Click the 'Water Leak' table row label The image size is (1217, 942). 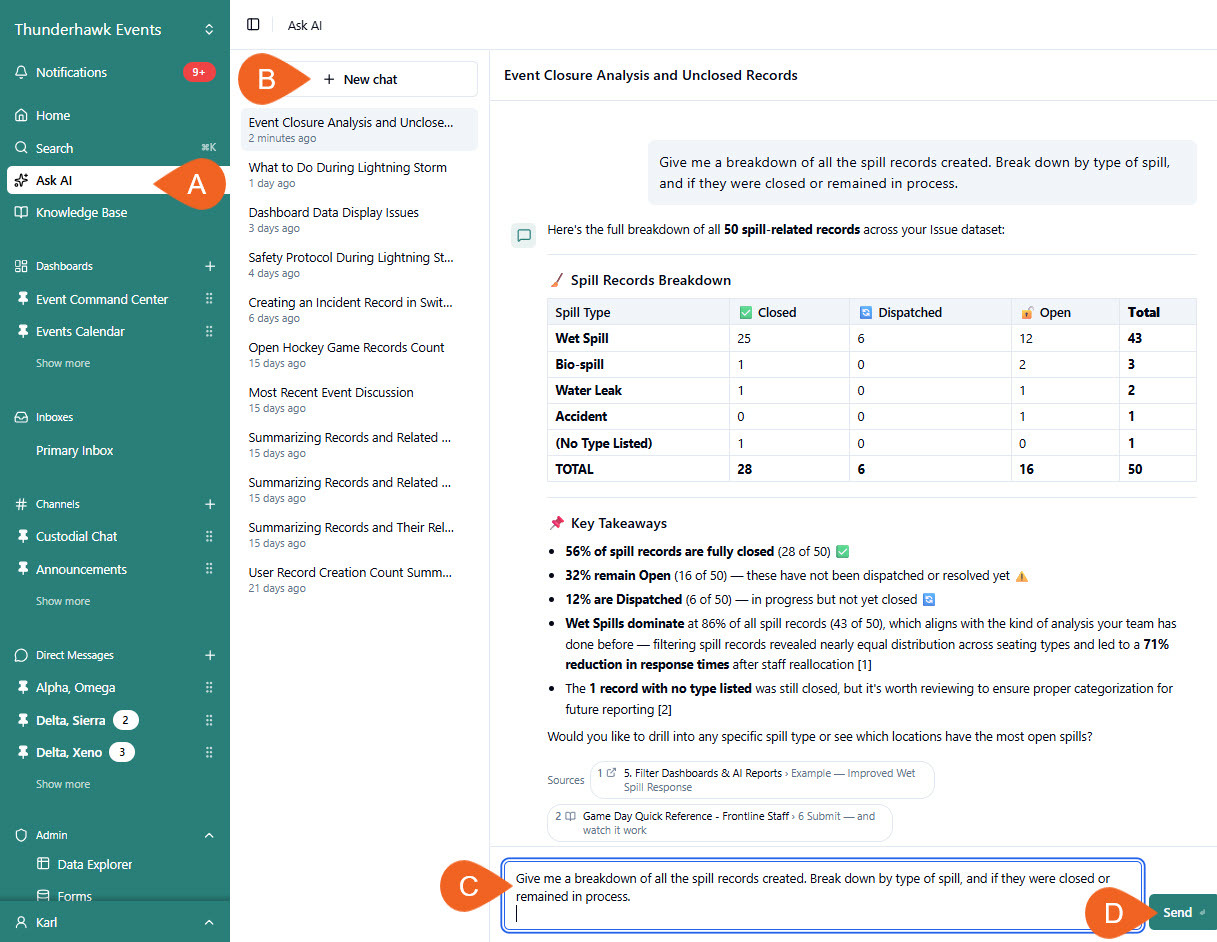589,390
